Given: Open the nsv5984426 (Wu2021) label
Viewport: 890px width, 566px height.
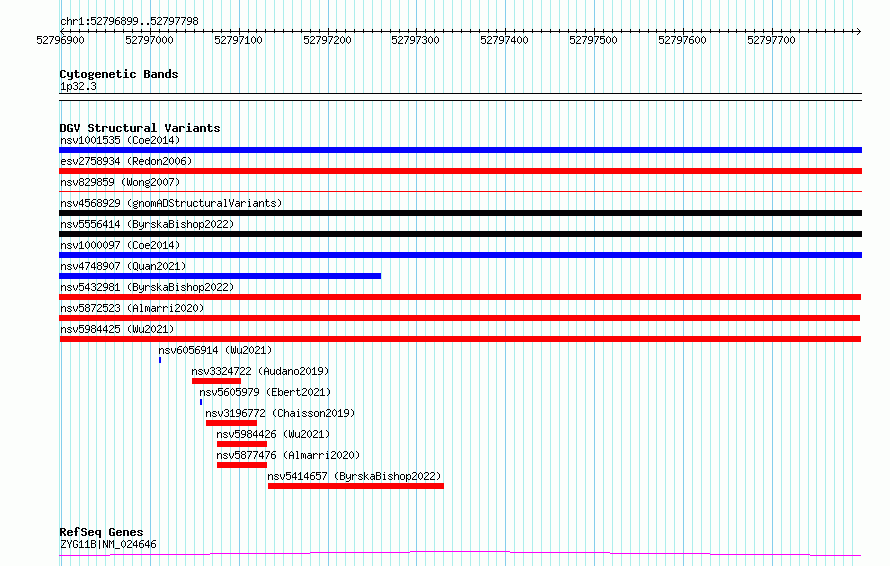Looking at the screenshot, I should 273,434.
